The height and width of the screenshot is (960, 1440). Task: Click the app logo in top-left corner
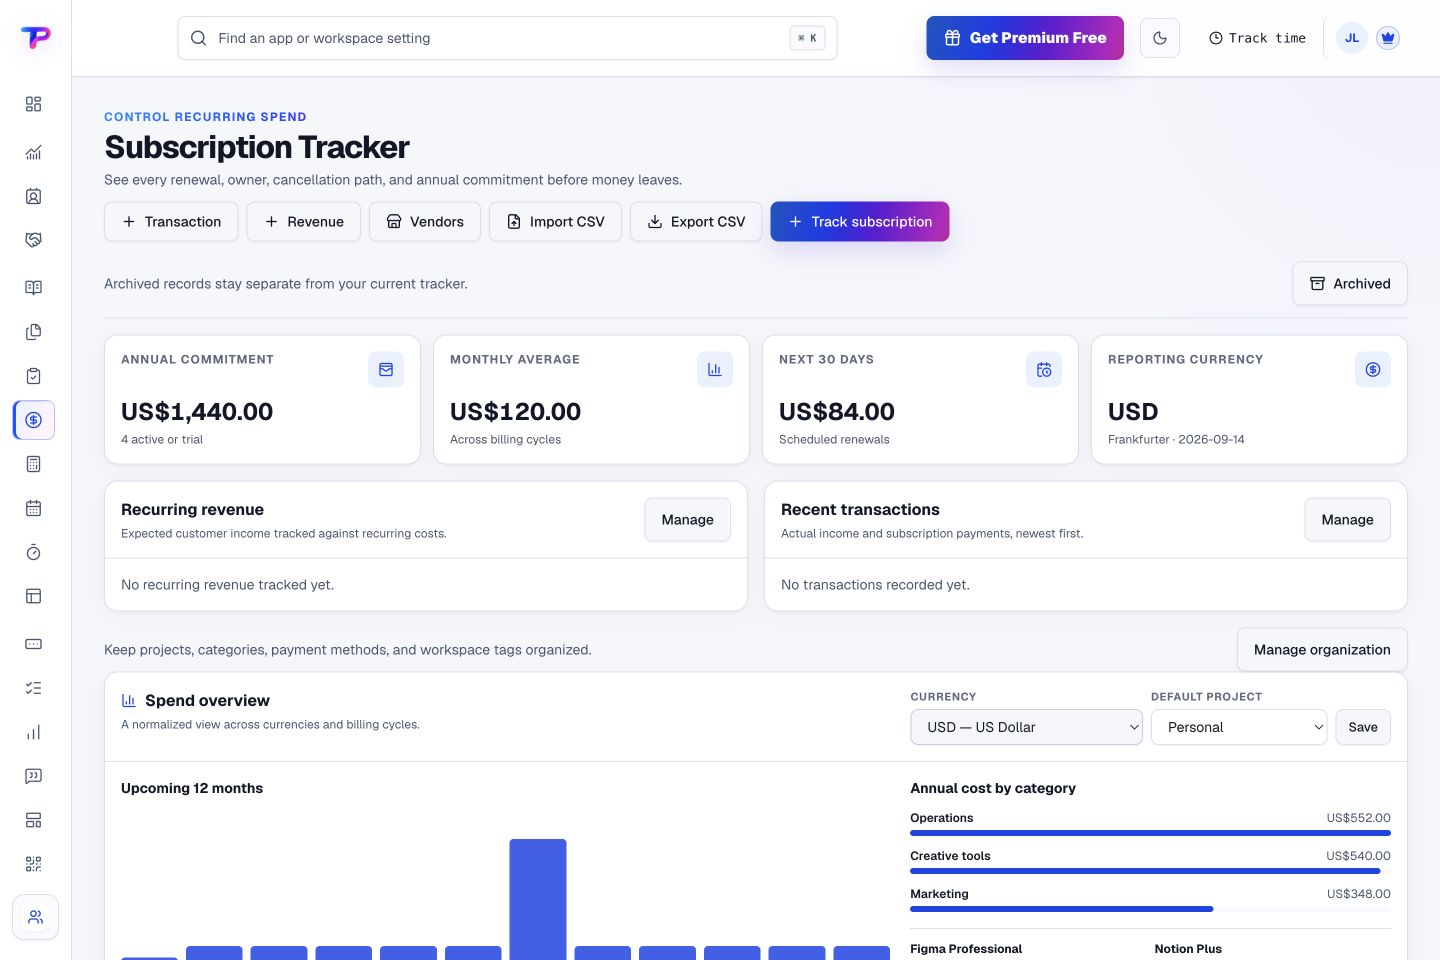point(35,37)
